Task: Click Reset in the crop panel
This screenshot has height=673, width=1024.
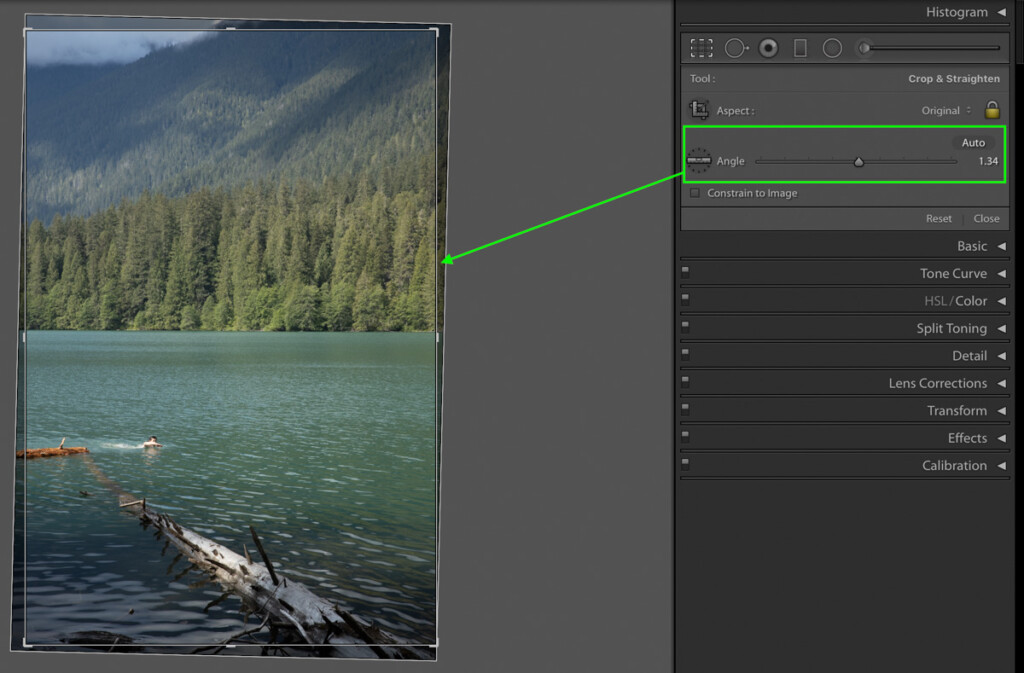Action: 938,219
